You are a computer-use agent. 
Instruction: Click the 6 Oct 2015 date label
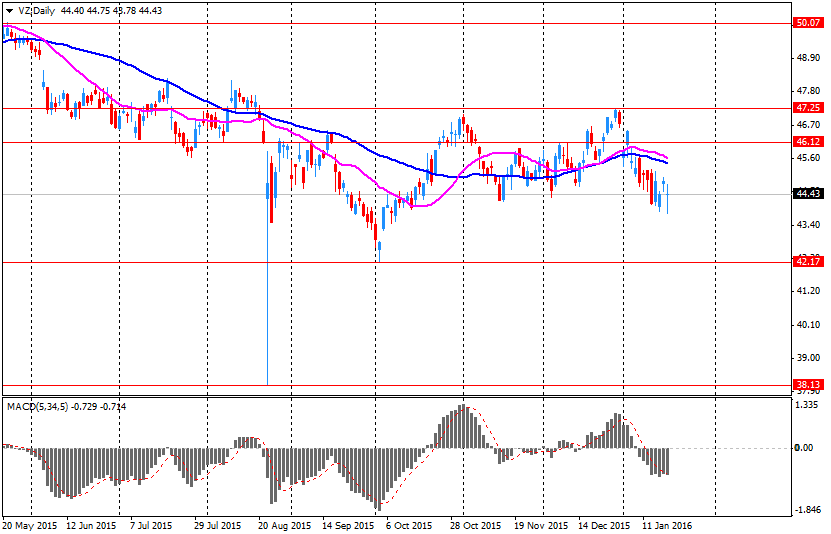[411, 525]
